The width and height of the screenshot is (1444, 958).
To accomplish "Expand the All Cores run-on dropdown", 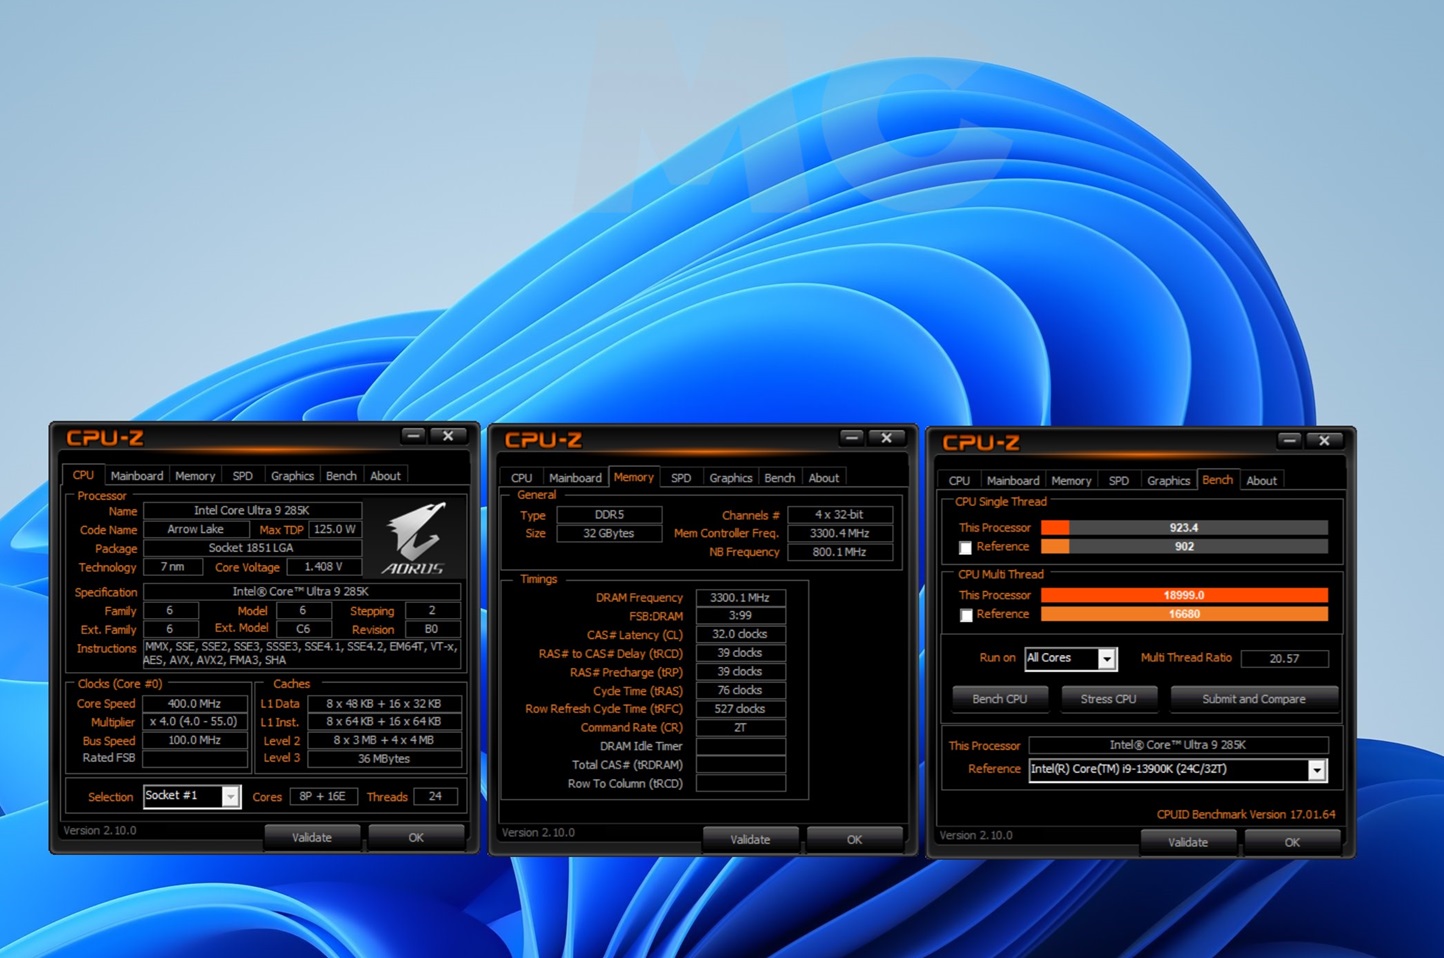I will [1106, 659].
